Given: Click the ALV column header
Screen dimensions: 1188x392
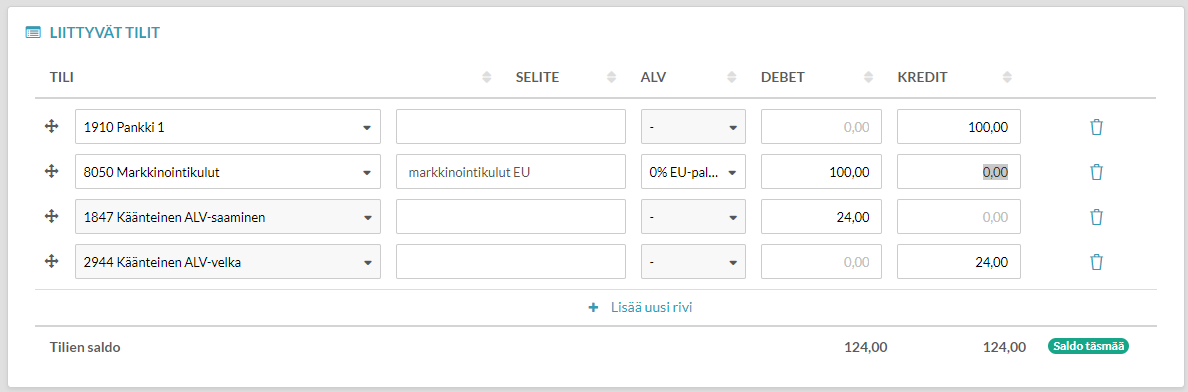Looking at the screenshot, I should coord(652,77).
